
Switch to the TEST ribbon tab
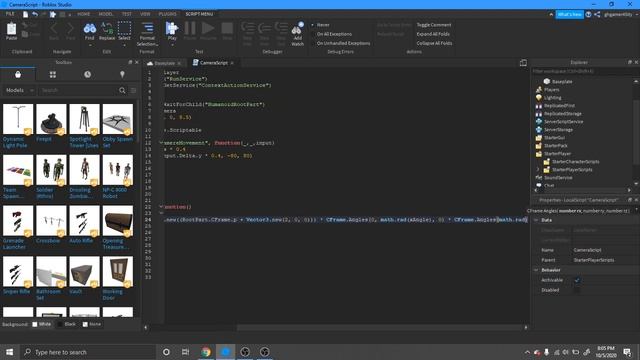pos(127,14)
